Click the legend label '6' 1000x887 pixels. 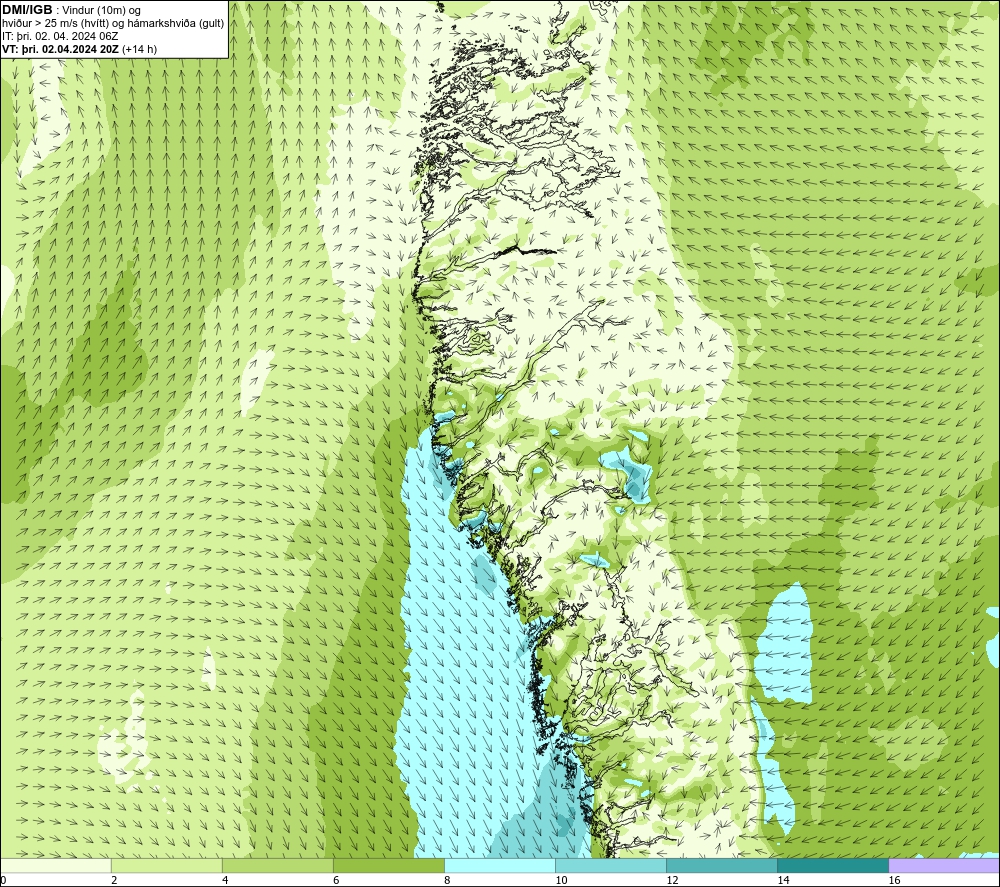(x=336, y=881)
